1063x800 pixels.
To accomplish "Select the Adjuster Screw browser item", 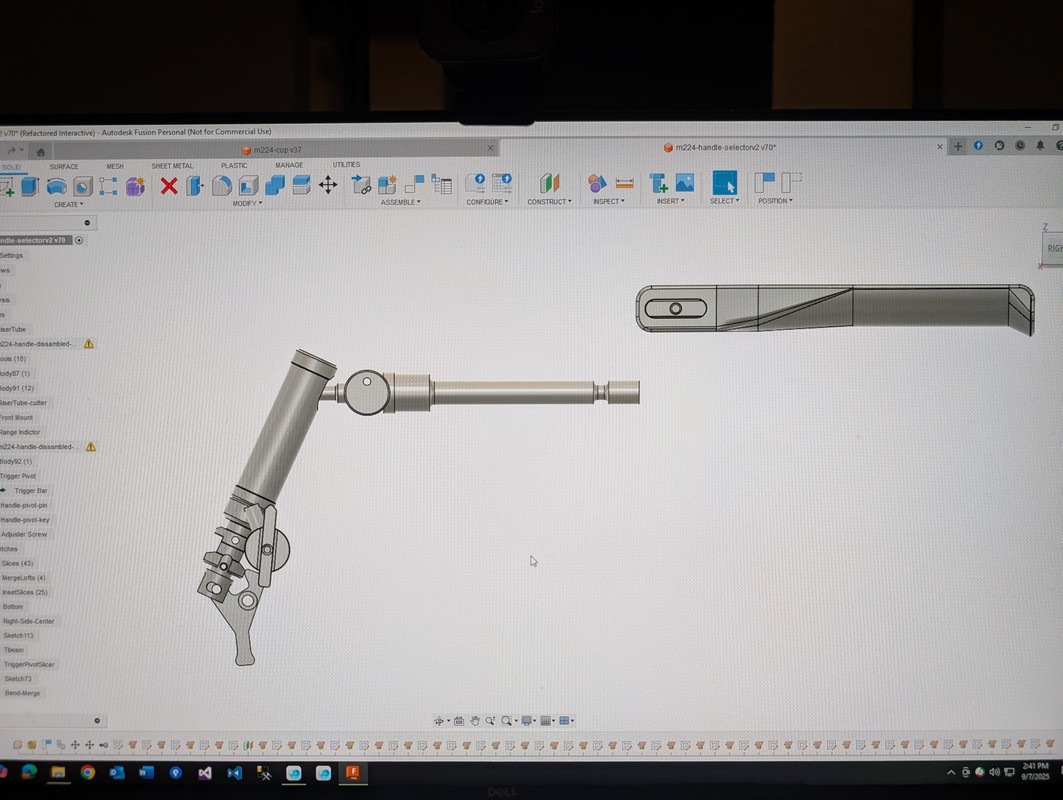I will tap(24, 534).
